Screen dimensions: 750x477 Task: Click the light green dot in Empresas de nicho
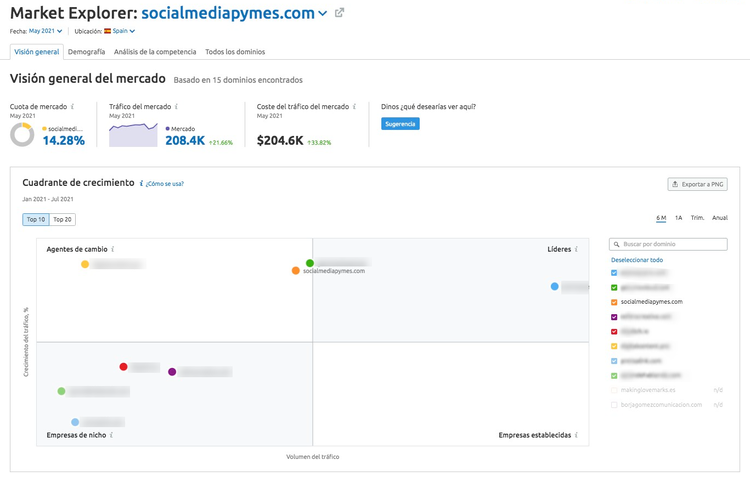(61, 391)
